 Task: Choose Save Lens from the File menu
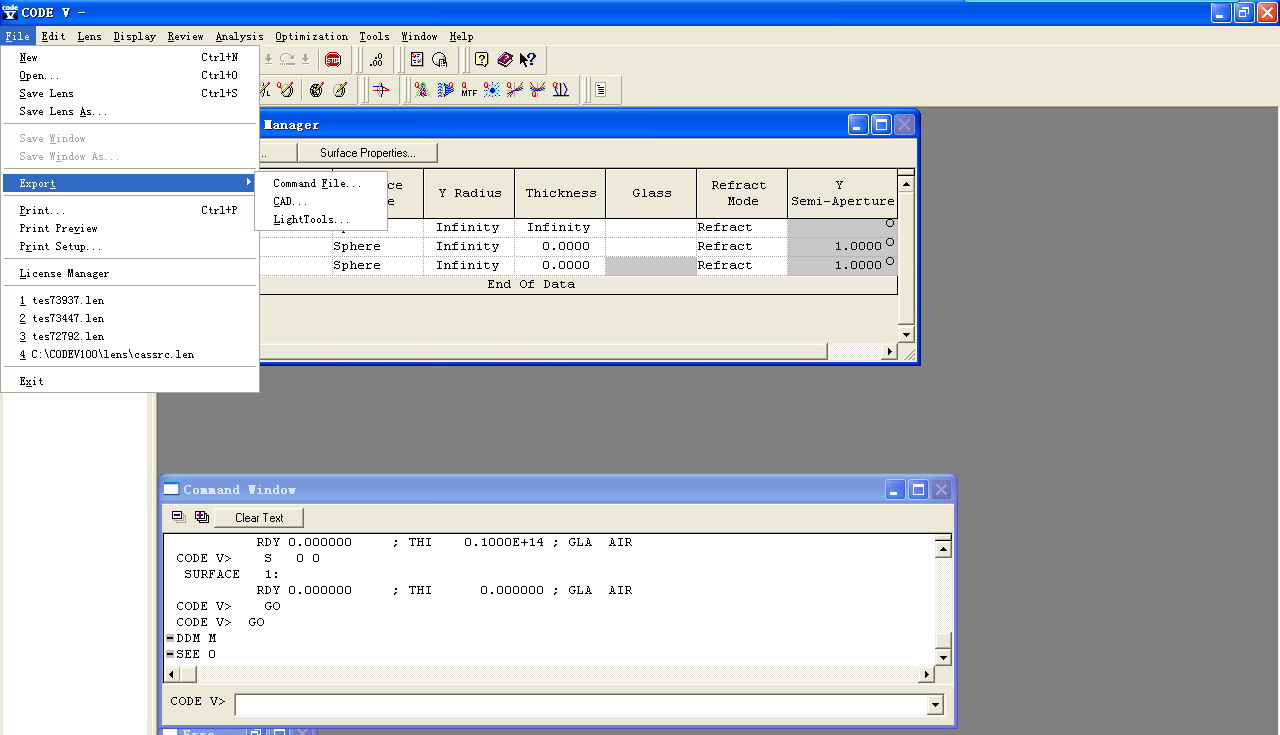pyautogui.click(x=129, y=93)
